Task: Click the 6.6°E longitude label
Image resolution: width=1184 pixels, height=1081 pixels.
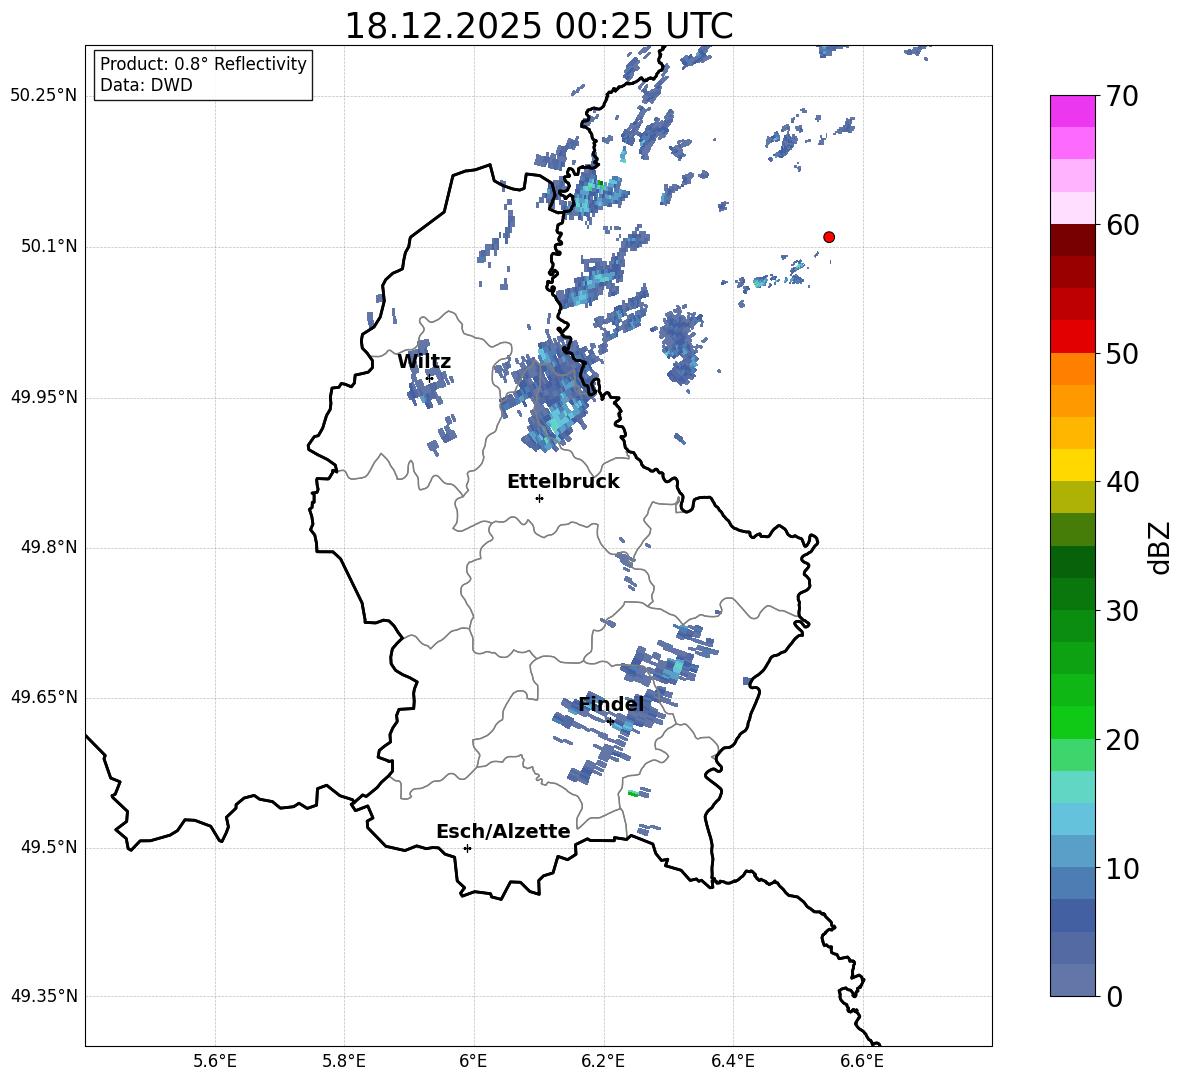Action: click(862, 1061)
